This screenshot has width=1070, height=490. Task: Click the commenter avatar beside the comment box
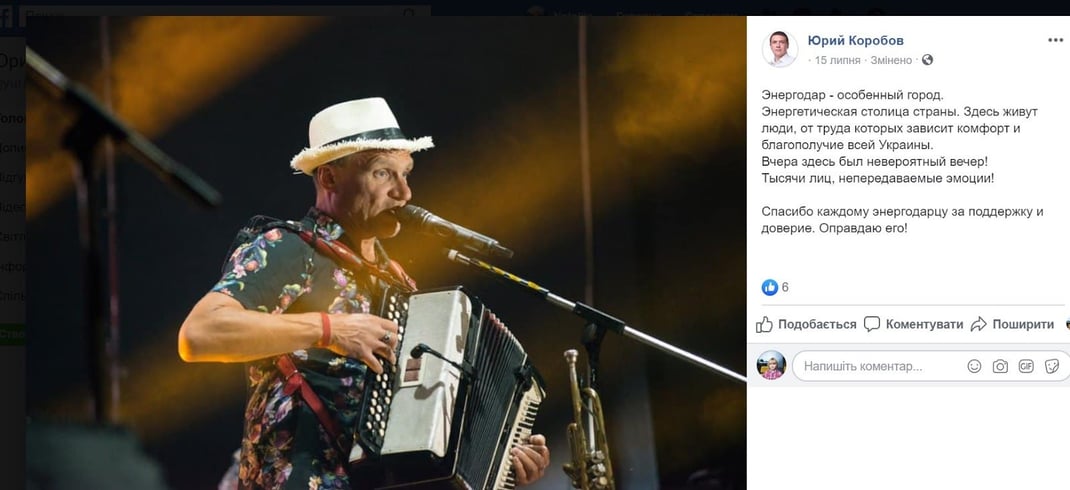(x=772, y=366)
